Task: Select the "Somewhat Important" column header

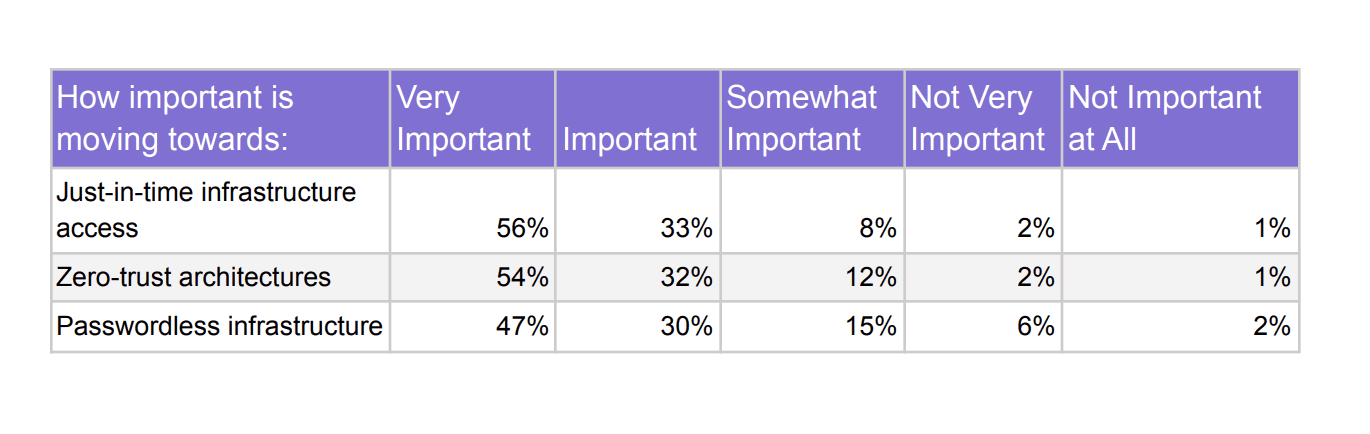Action: (812, 118)
